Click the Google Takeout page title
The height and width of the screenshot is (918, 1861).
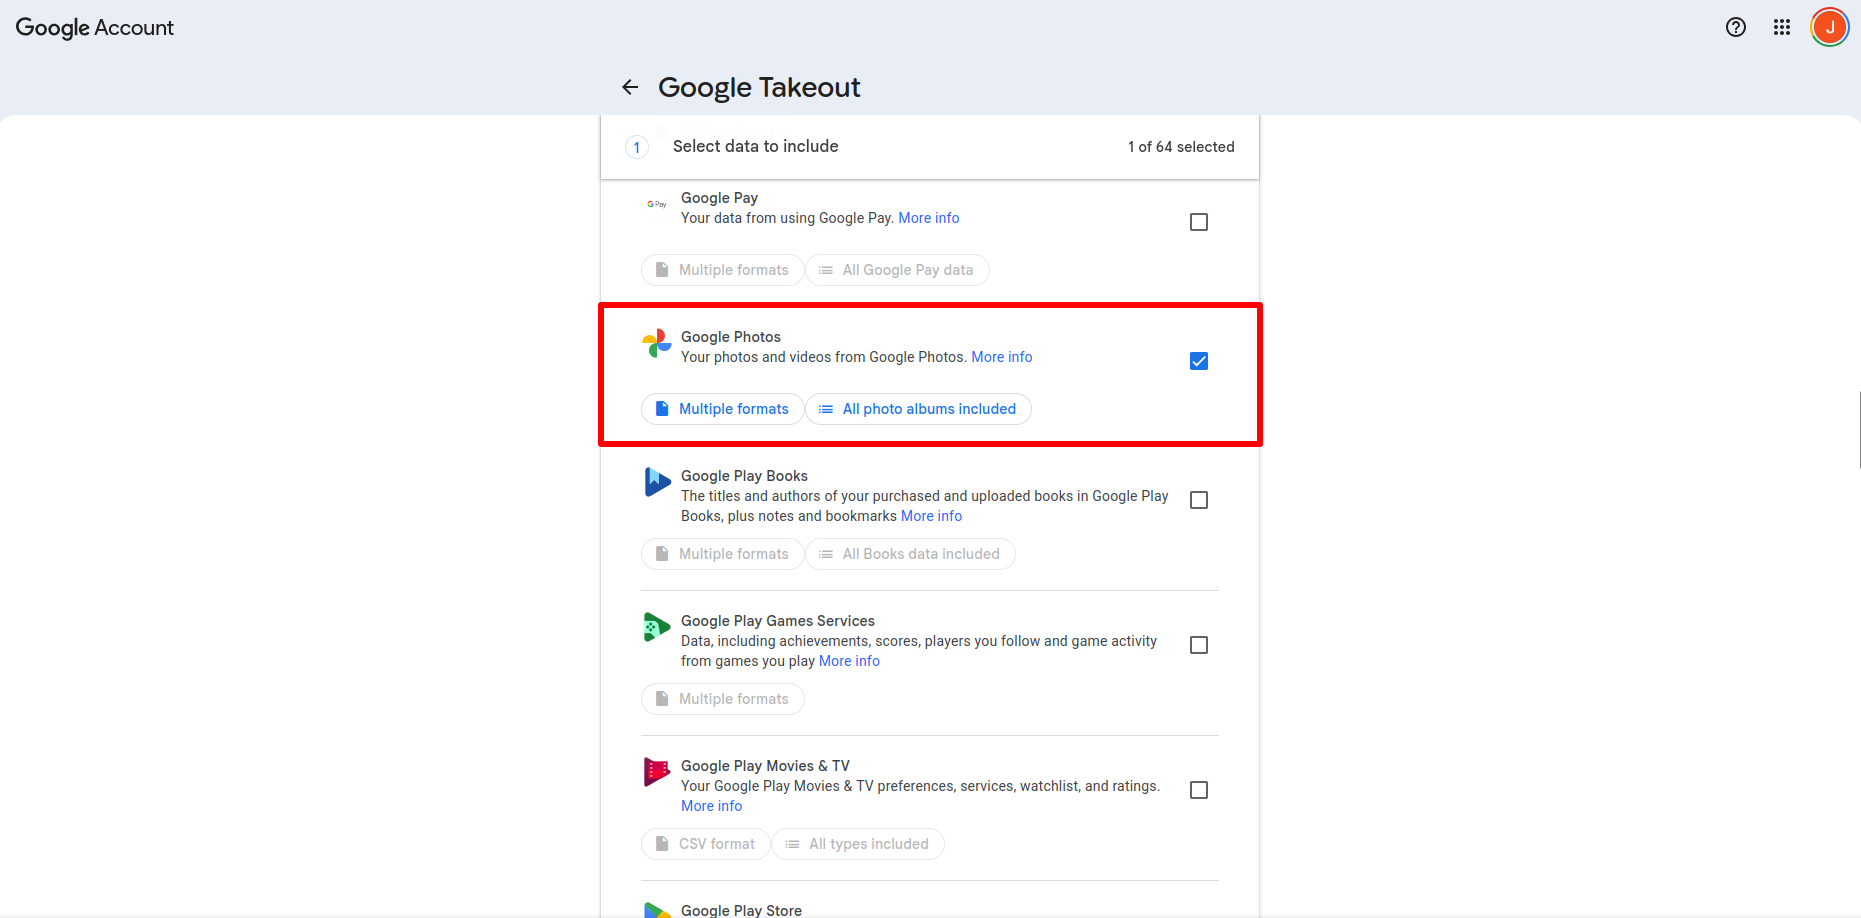(759, 87)
